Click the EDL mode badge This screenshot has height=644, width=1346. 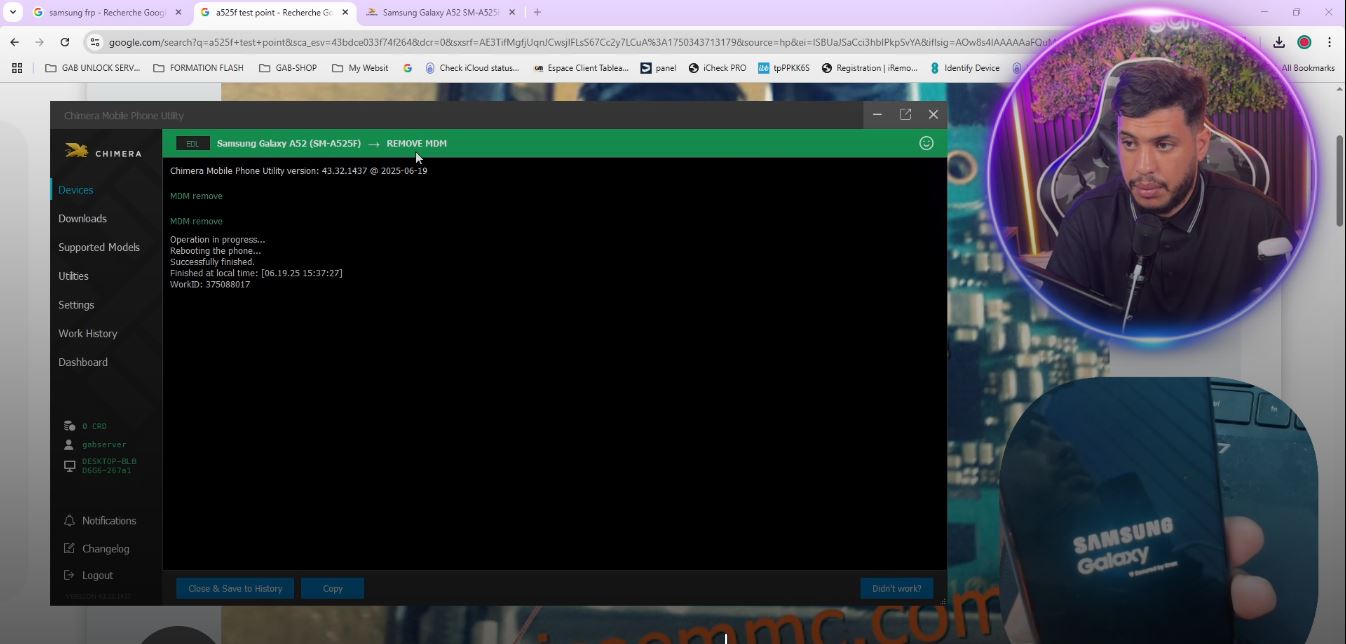click(193, 143)
